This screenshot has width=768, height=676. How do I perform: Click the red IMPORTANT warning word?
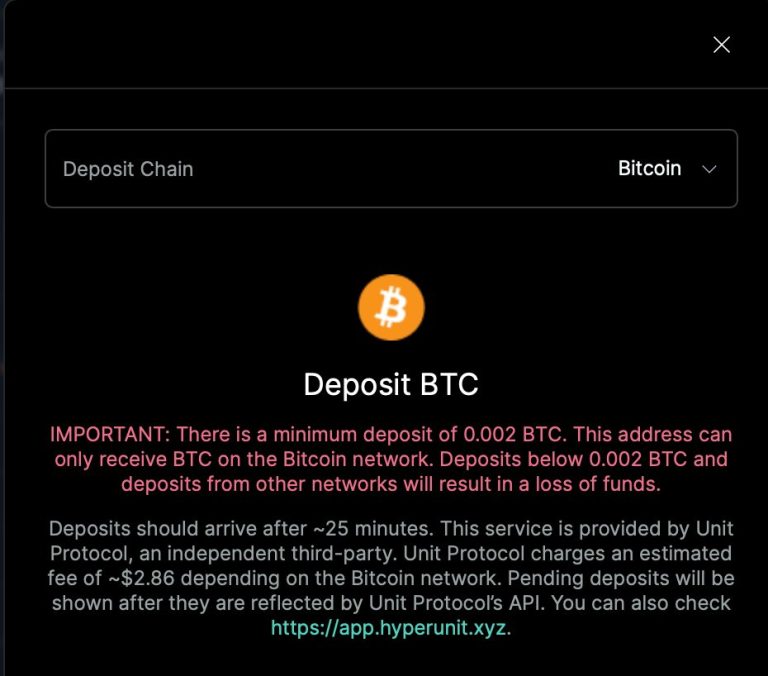coord(106,435)
